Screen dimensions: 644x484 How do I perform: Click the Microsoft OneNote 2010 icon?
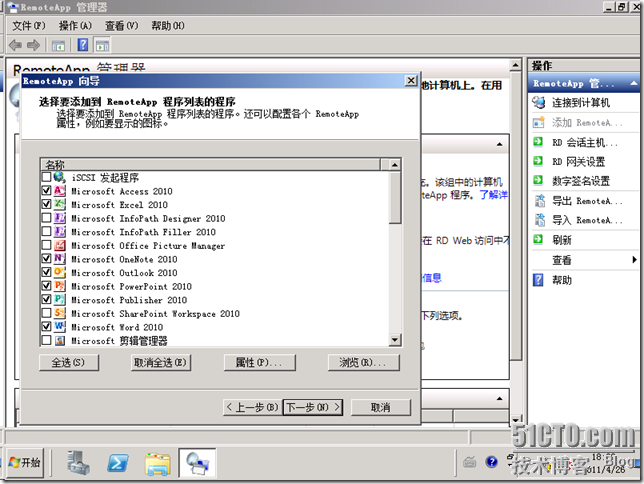click(60, 259)
